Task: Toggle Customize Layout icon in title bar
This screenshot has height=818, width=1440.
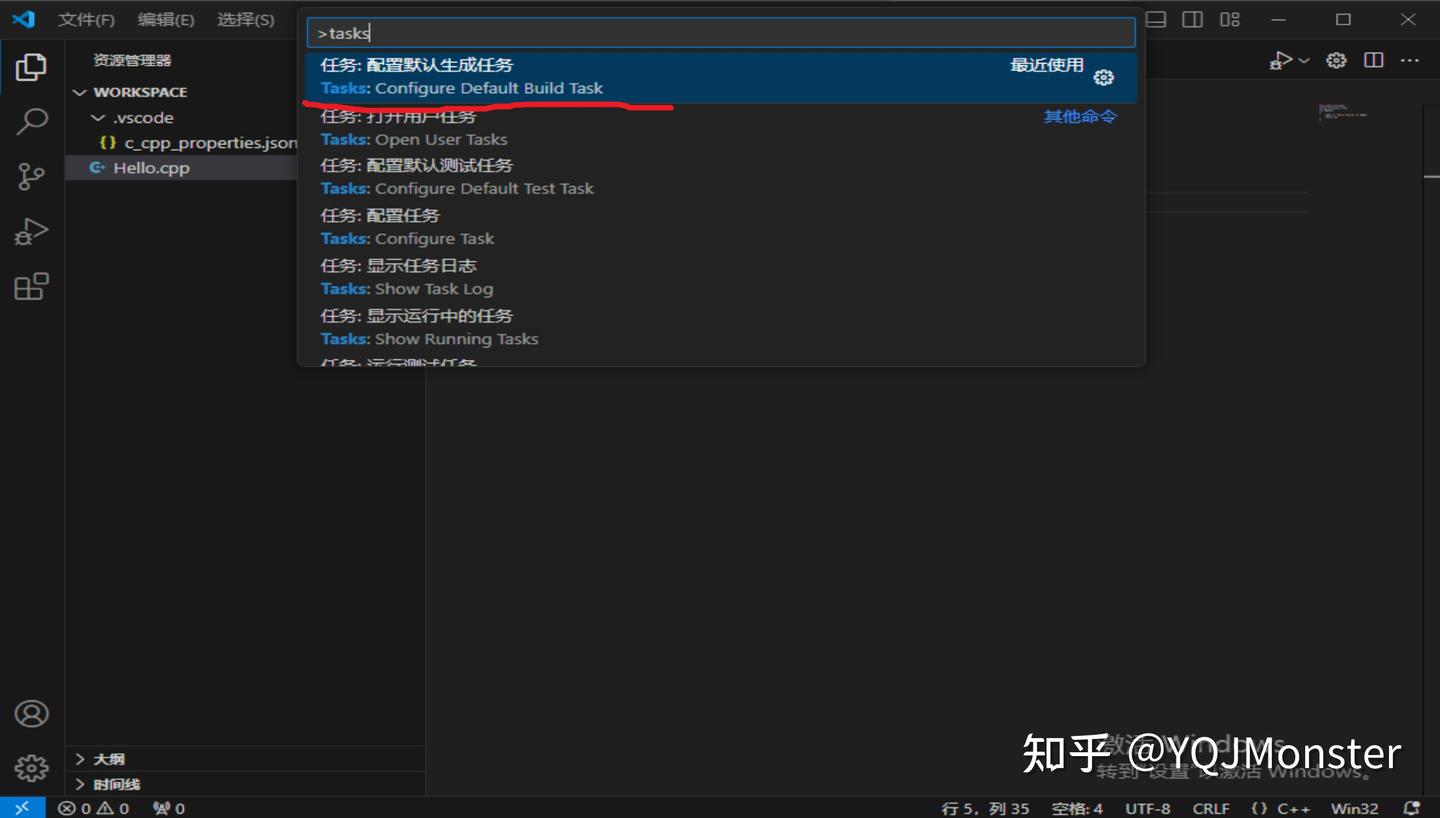Action: click(1229, 19)
